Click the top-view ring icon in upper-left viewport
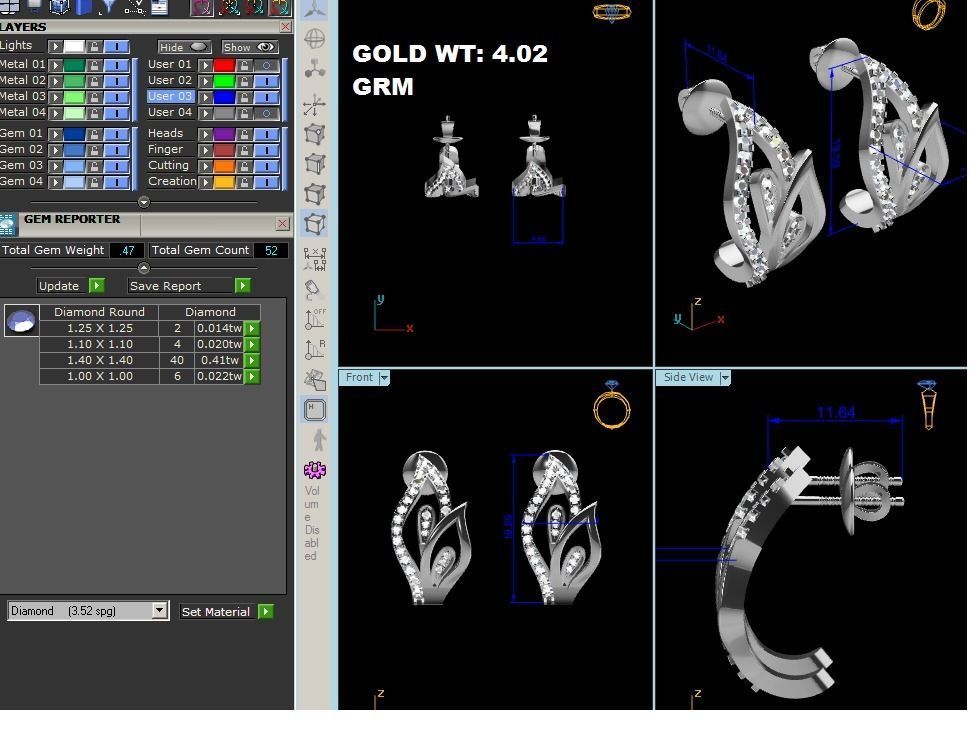Image resolution: width=969 pixels, height=746 pixels. click(612, 12)
